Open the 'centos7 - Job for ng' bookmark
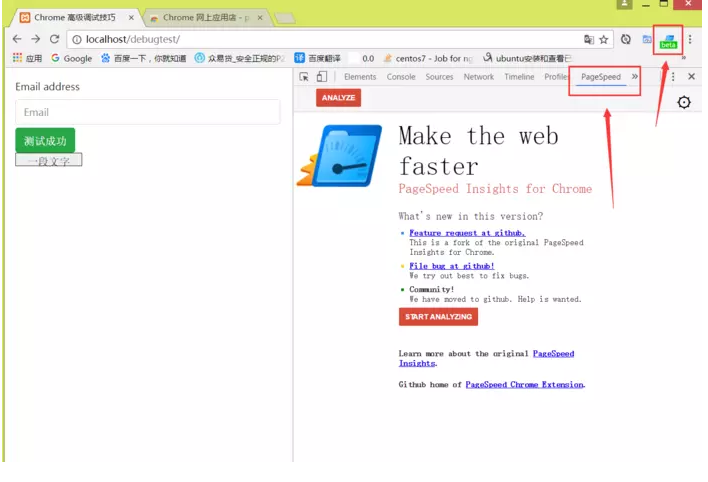The height and width of the screenshot is (482, 708). pyautogui.click(x=428, y=58)
